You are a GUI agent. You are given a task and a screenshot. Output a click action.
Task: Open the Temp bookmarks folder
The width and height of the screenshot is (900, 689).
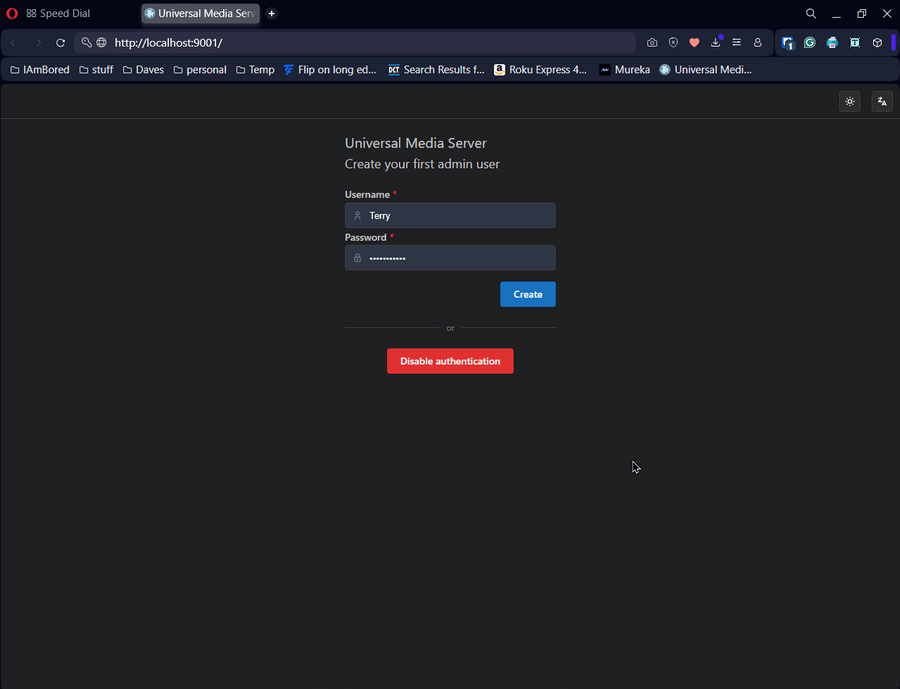(x=255, y=69)
